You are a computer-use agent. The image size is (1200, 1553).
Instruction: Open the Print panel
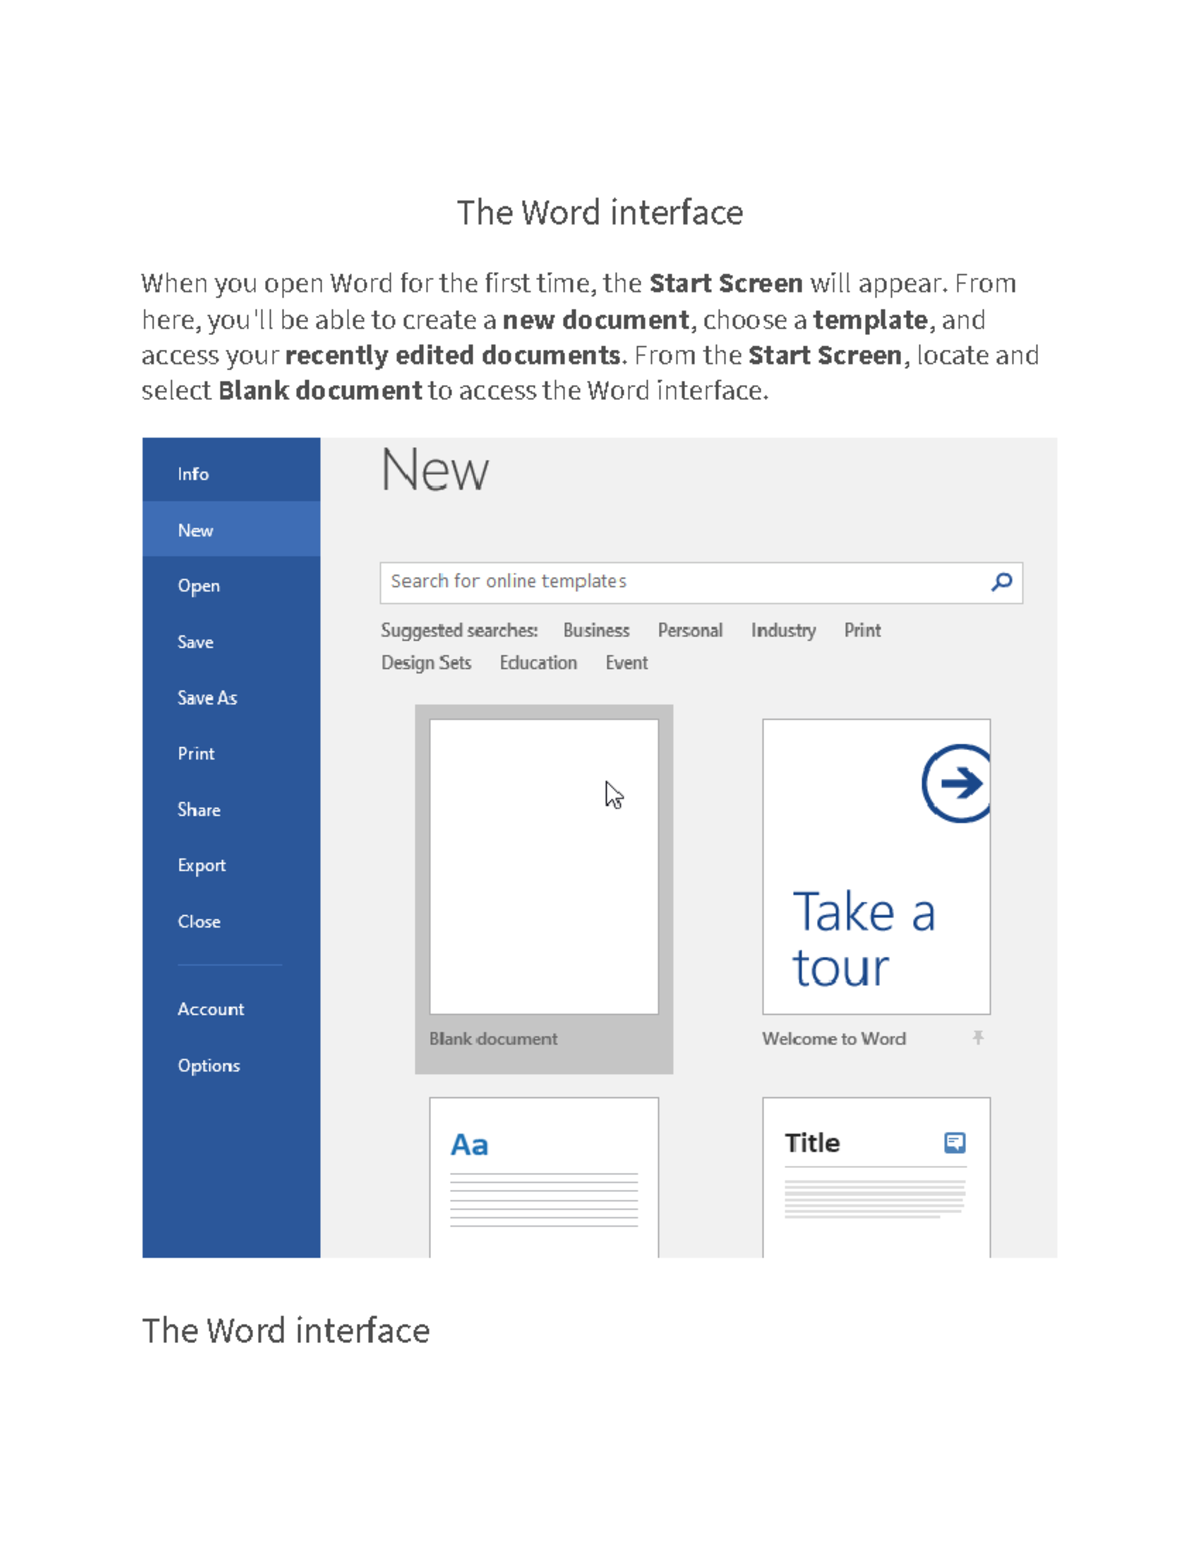point(195,753)
